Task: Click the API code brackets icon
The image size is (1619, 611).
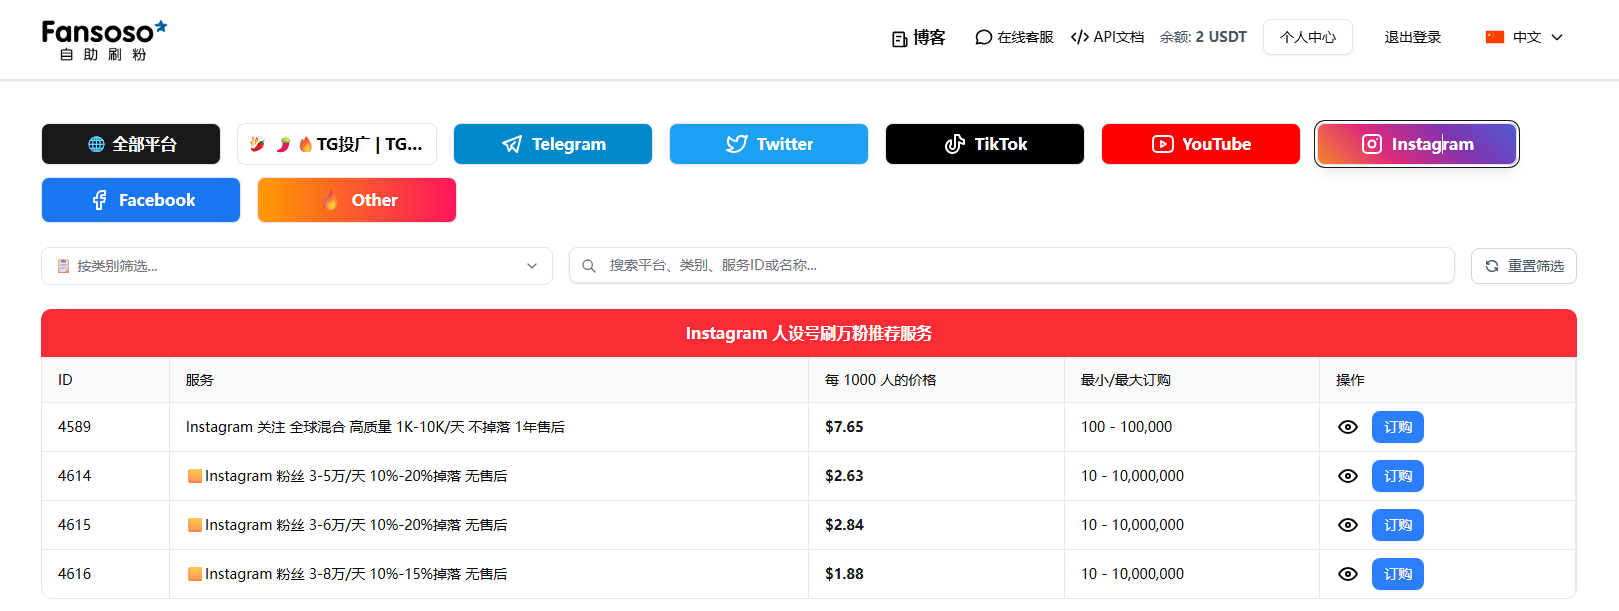Action: (x=1079, y=37)
